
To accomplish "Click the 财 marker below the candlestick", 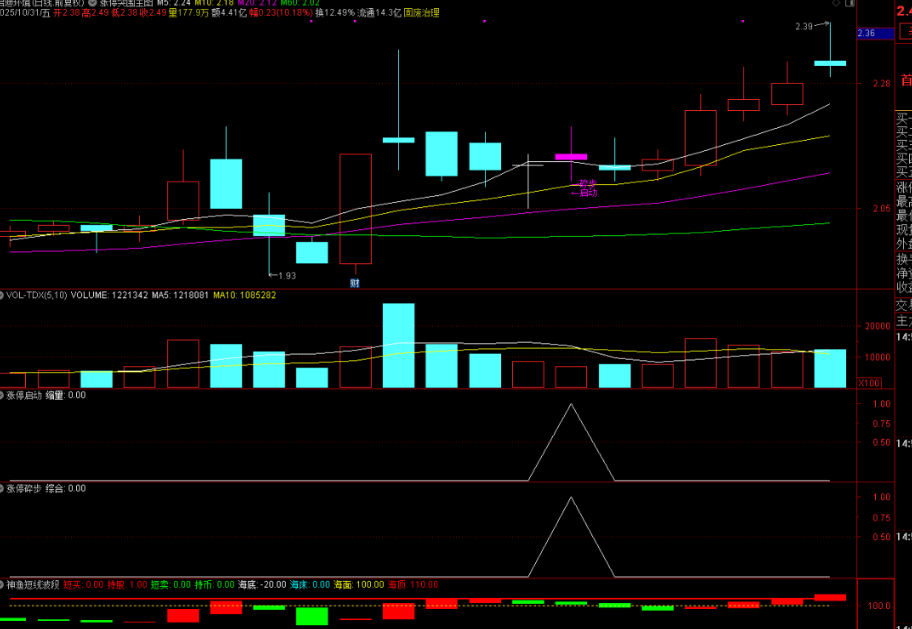I will point(355,283).
